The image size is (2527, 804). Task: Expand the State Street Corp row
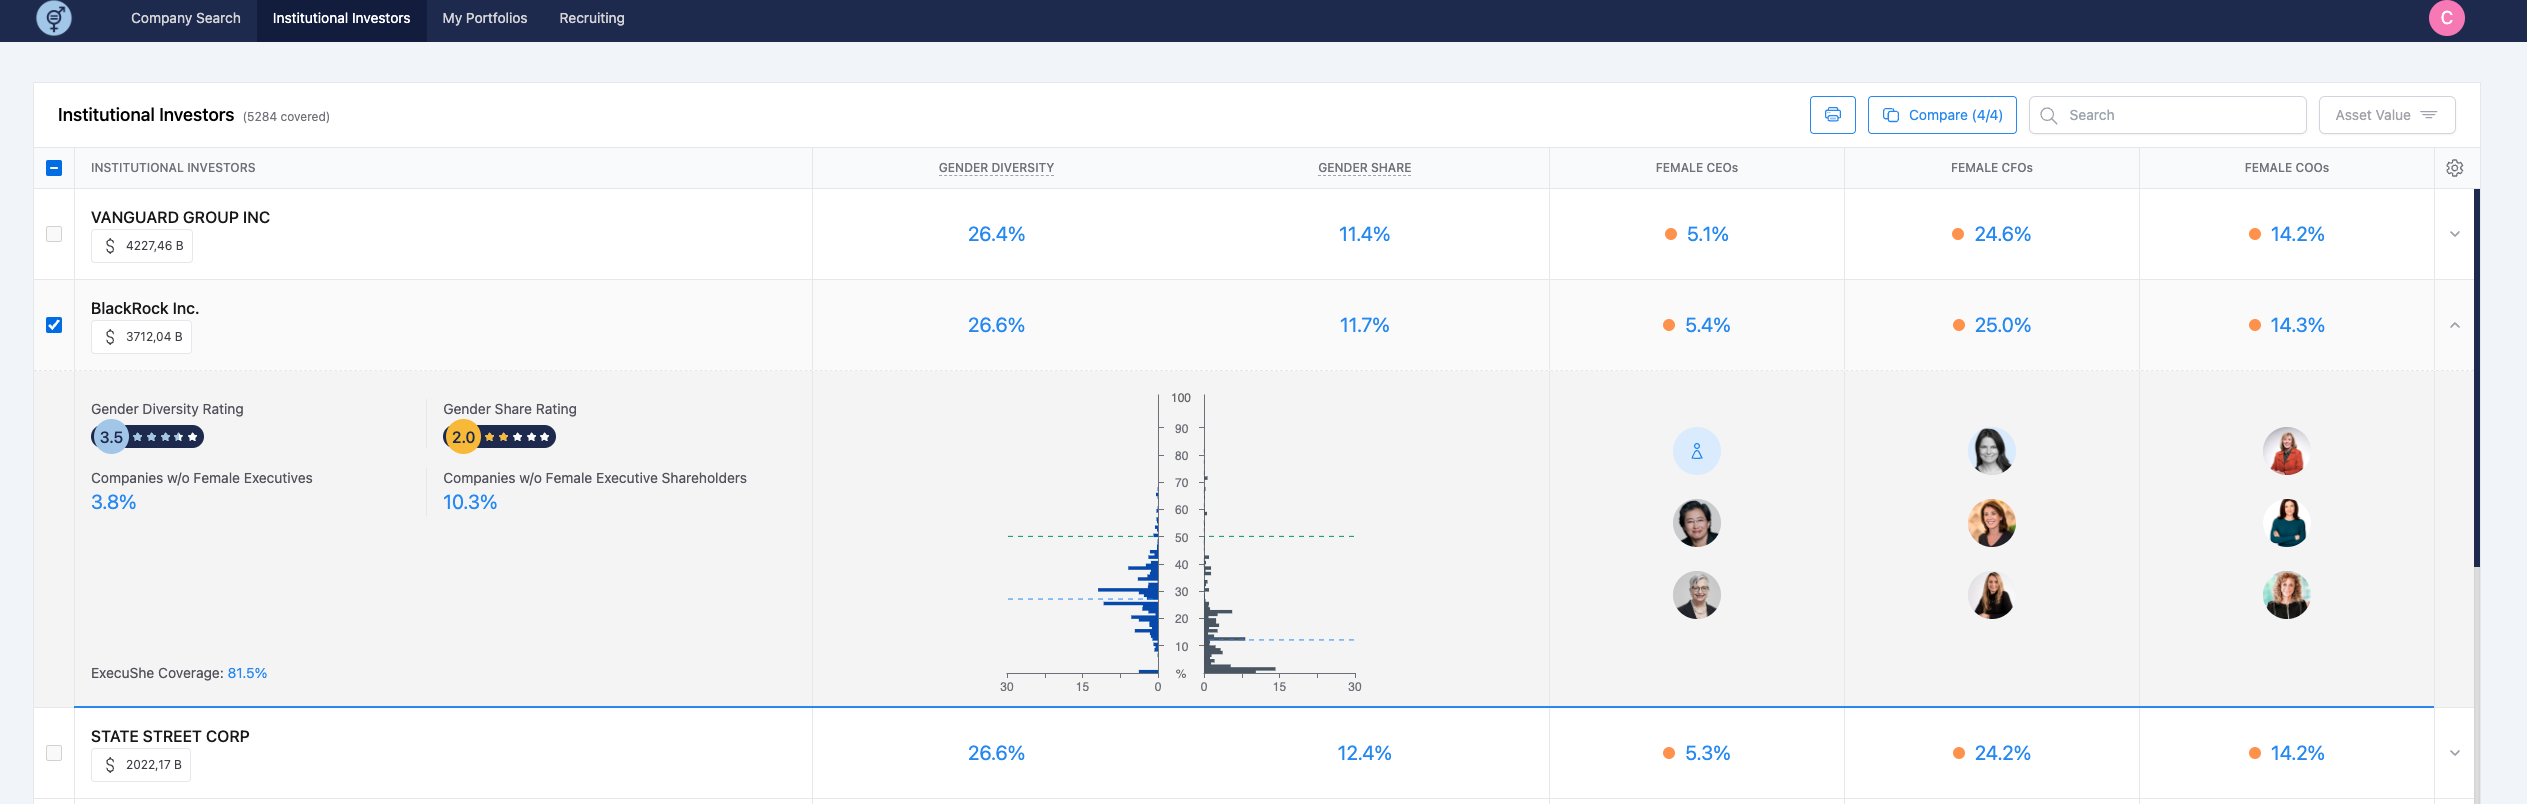click(x=2454, y=753)
